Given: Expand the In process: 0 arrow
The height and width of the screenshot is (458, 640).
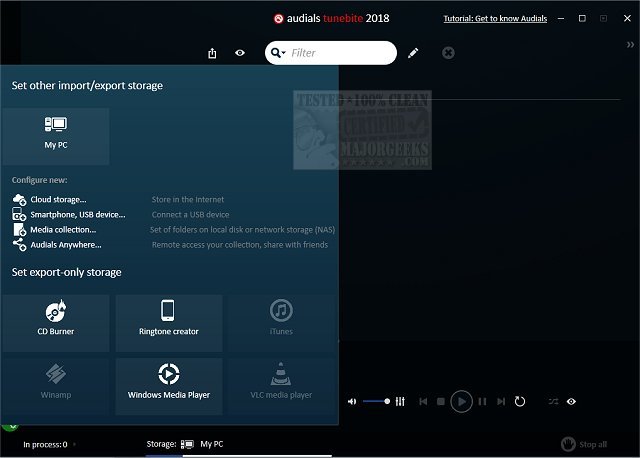Looking at the screenshot, I should [x=75, y=444].
